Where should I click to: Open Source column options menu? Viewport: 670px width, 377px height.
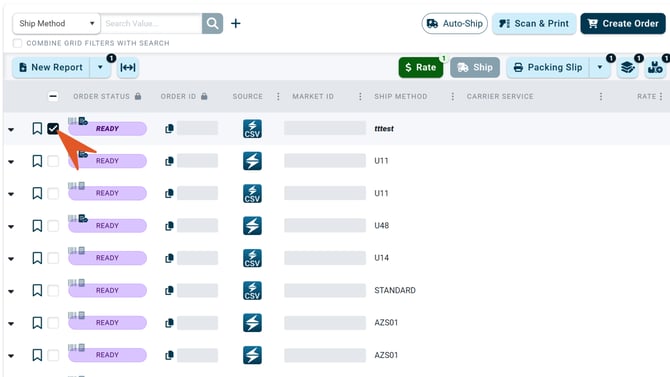tap(278, 96)
